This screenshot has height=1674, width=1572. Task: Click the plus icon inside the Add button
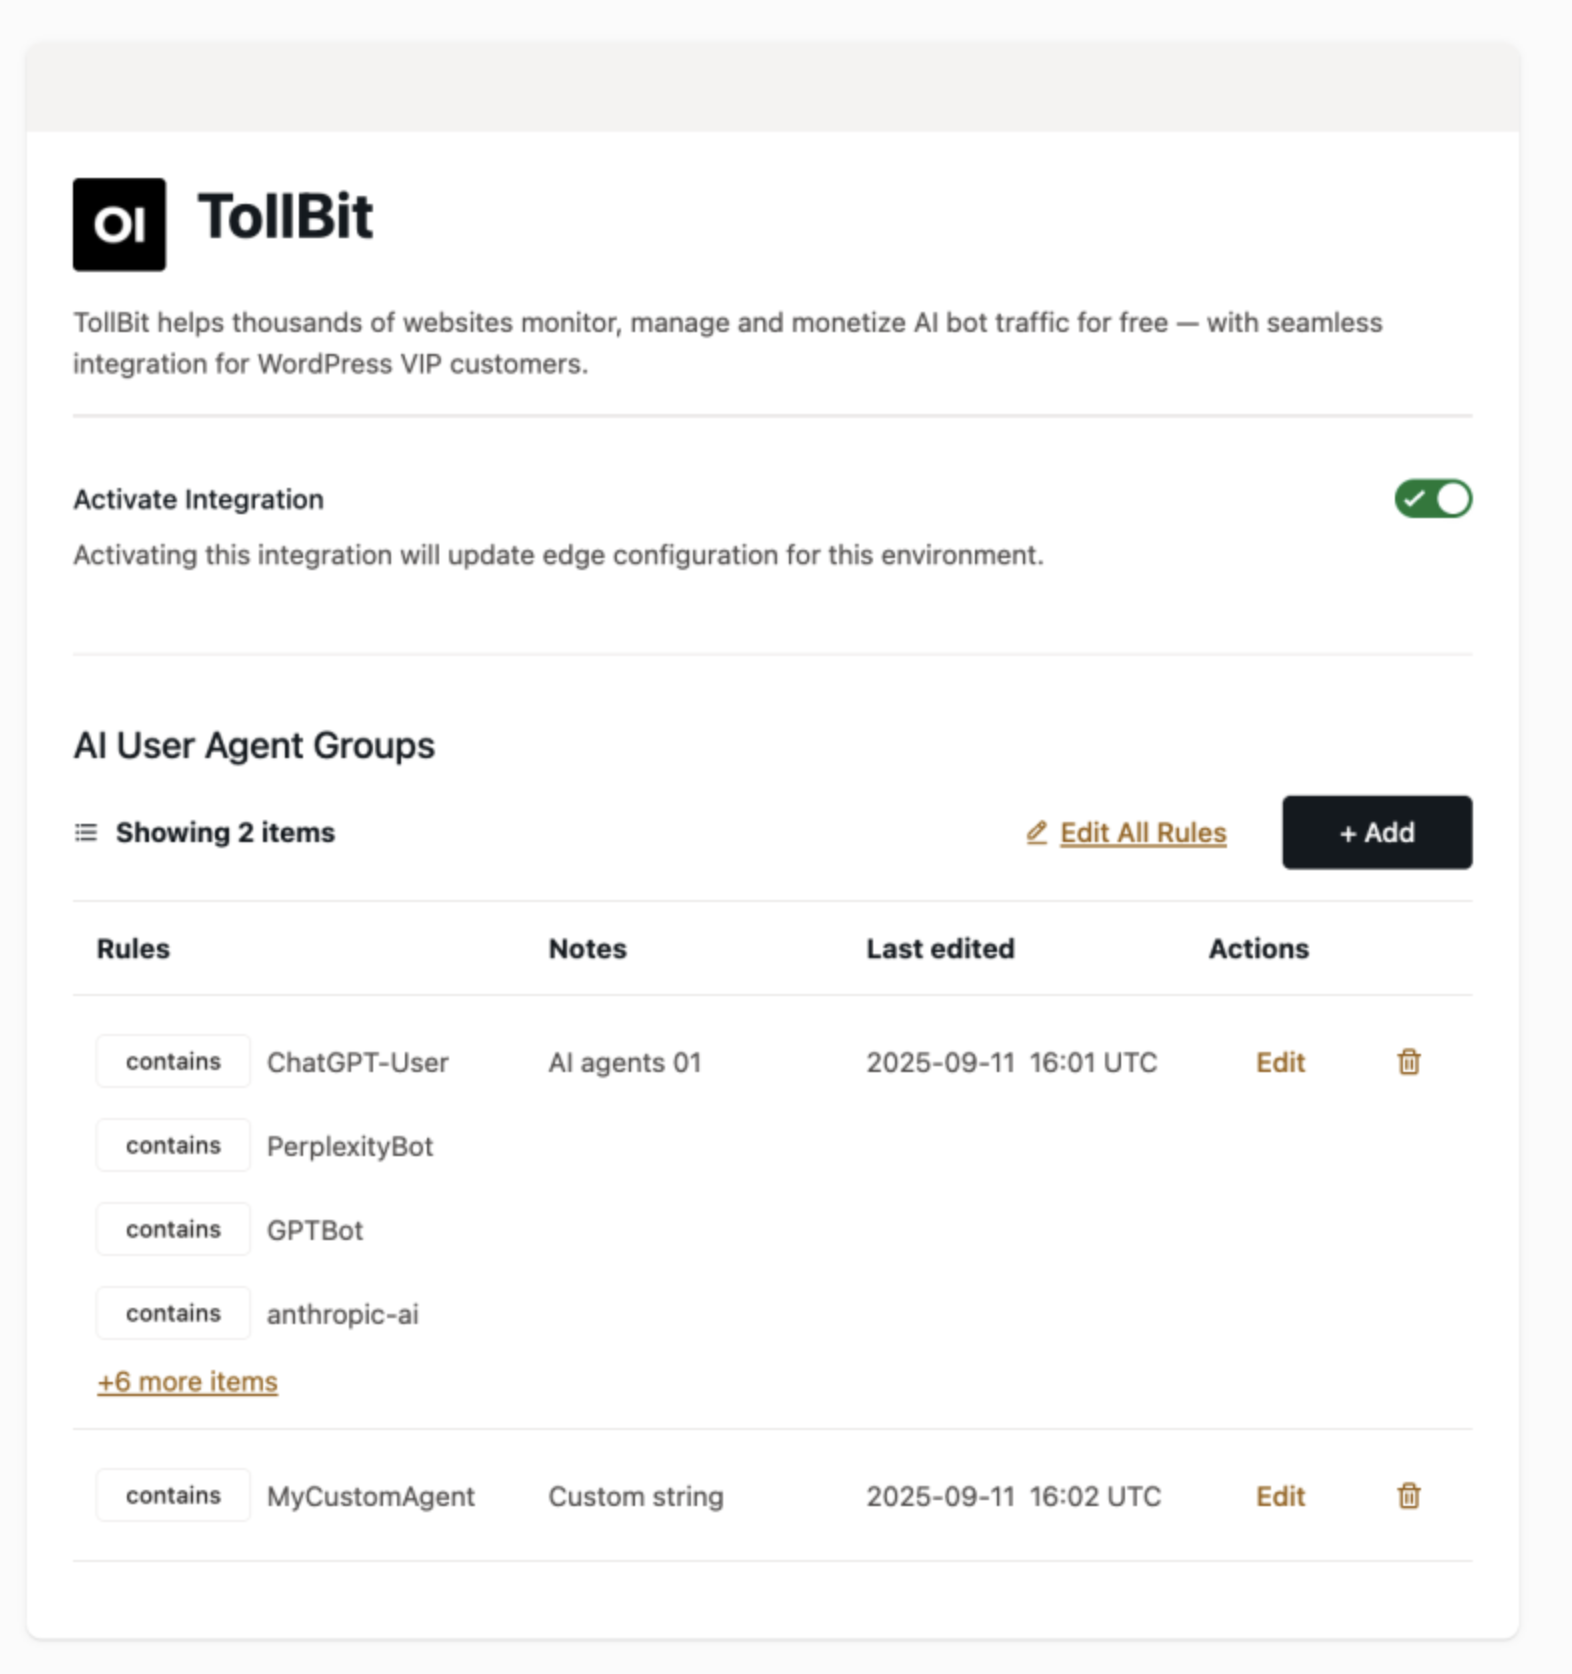pyautogui.click(x=1346, y=832)
